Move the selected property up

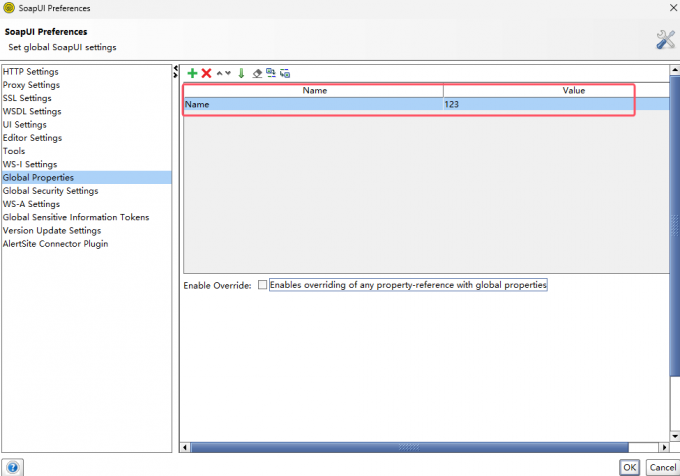tap(219, 73)
